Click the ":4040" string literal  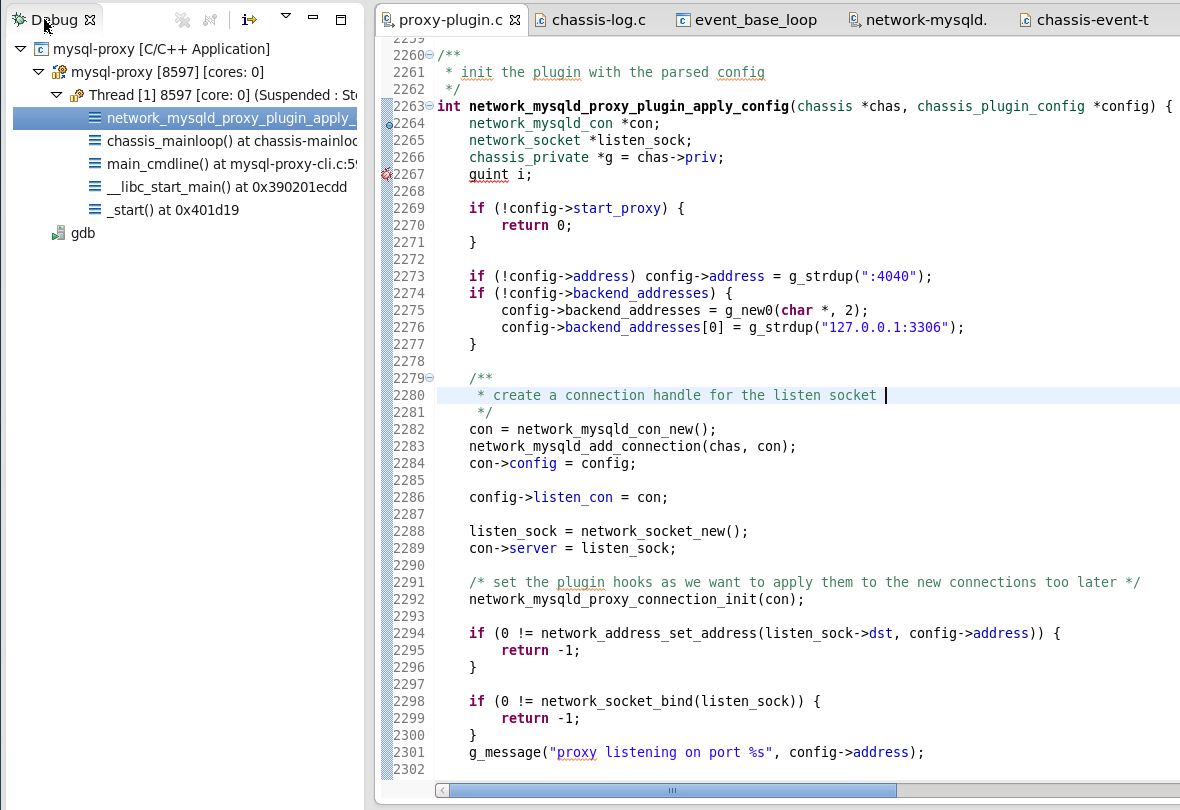(x=888, y=276)
